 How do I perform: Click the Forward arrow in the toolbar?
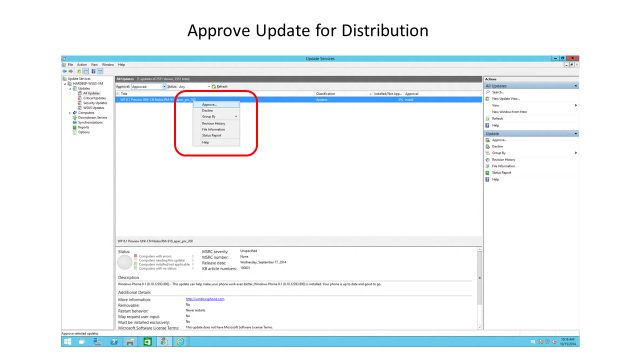71,71
